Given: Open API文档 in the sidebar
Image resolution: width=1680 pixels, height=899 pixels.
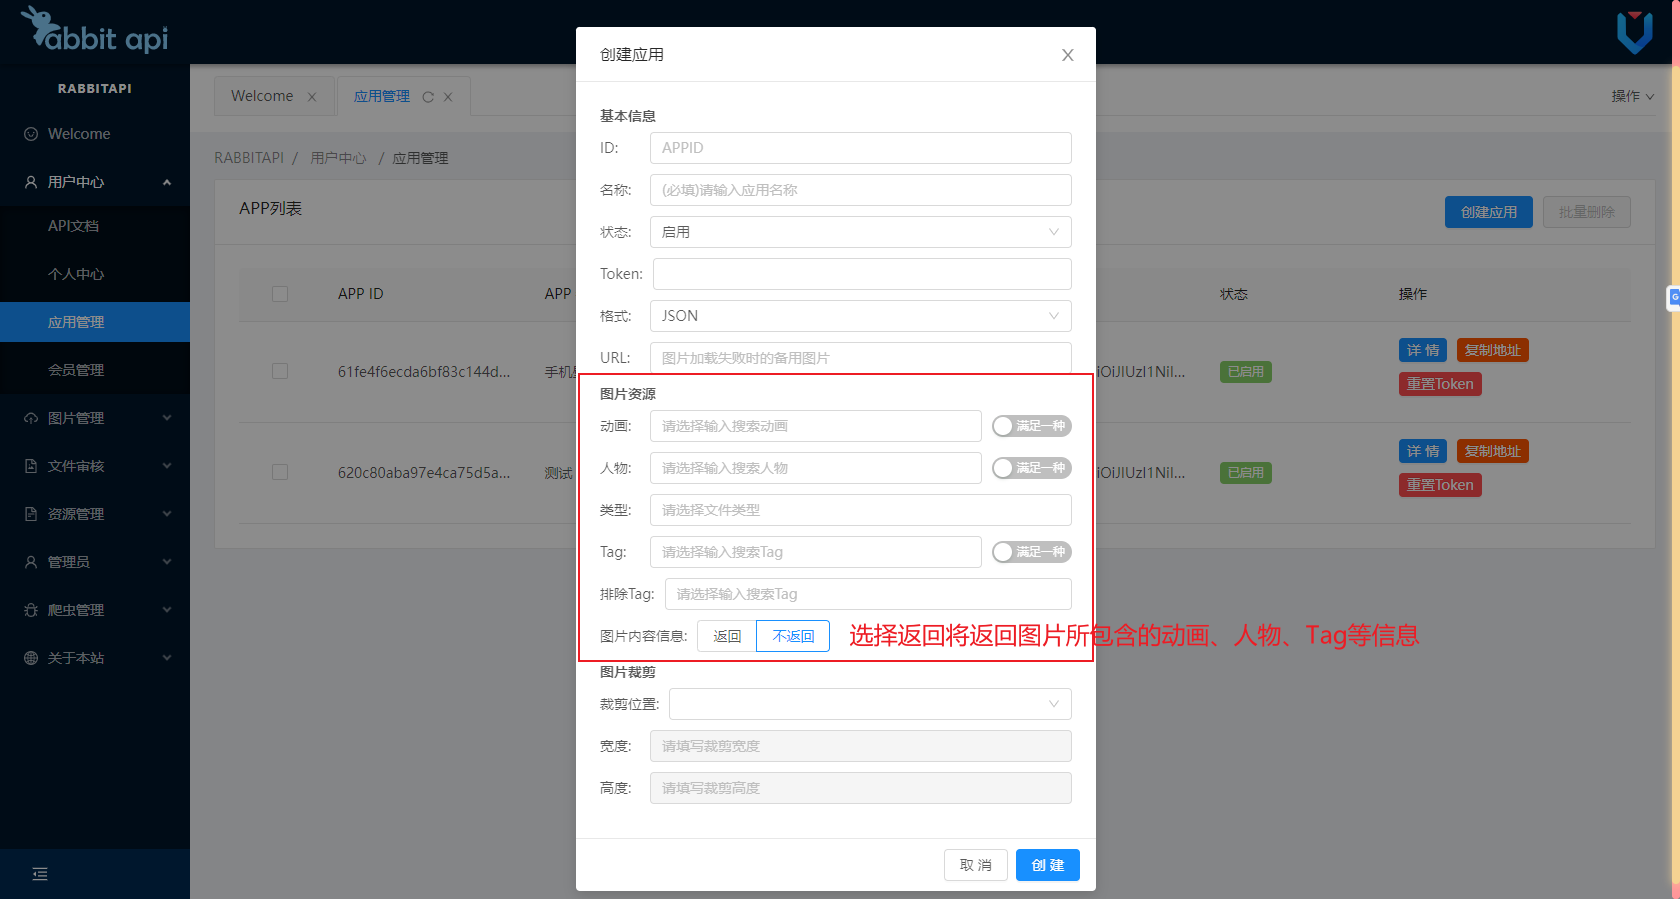Looking at the screenshot, I should (95, 226).
